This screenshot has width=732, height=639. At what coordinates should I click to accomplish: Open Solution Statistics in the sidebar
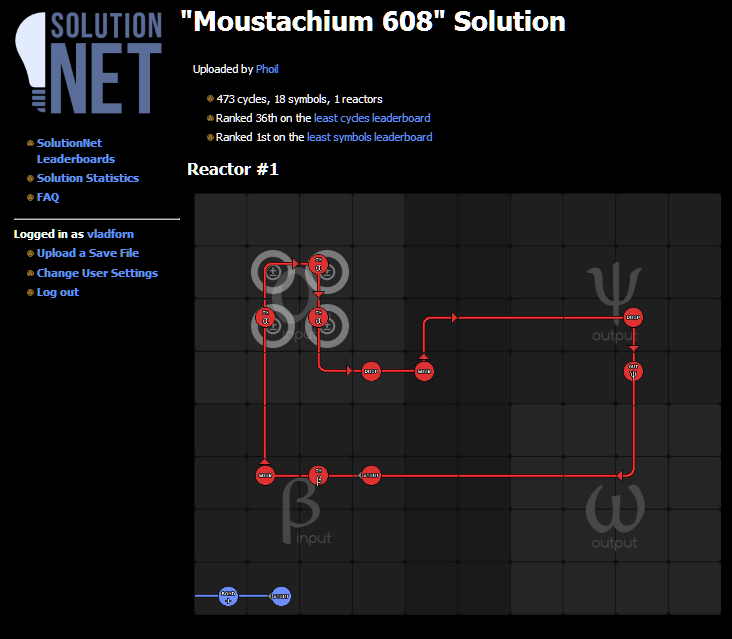[88, 178]
